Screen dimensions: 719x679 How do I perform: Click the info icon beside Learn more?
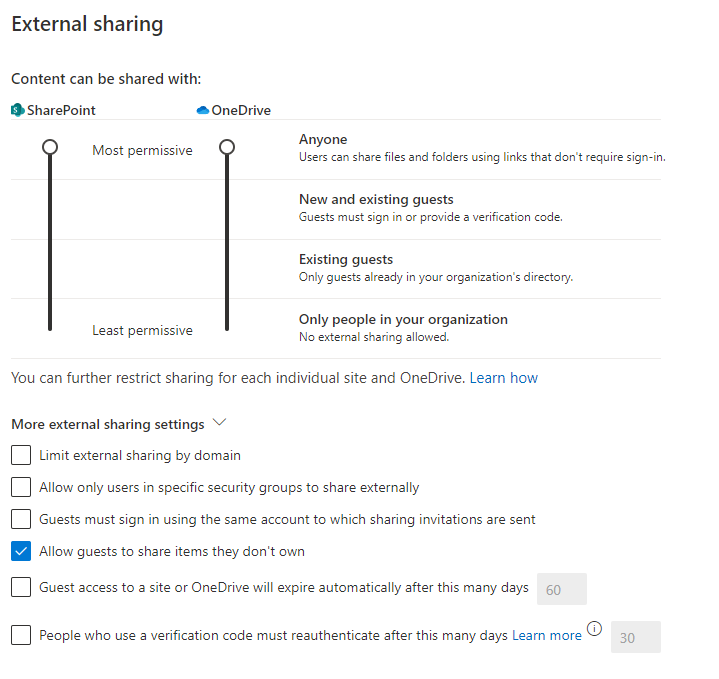coord(594,629)
